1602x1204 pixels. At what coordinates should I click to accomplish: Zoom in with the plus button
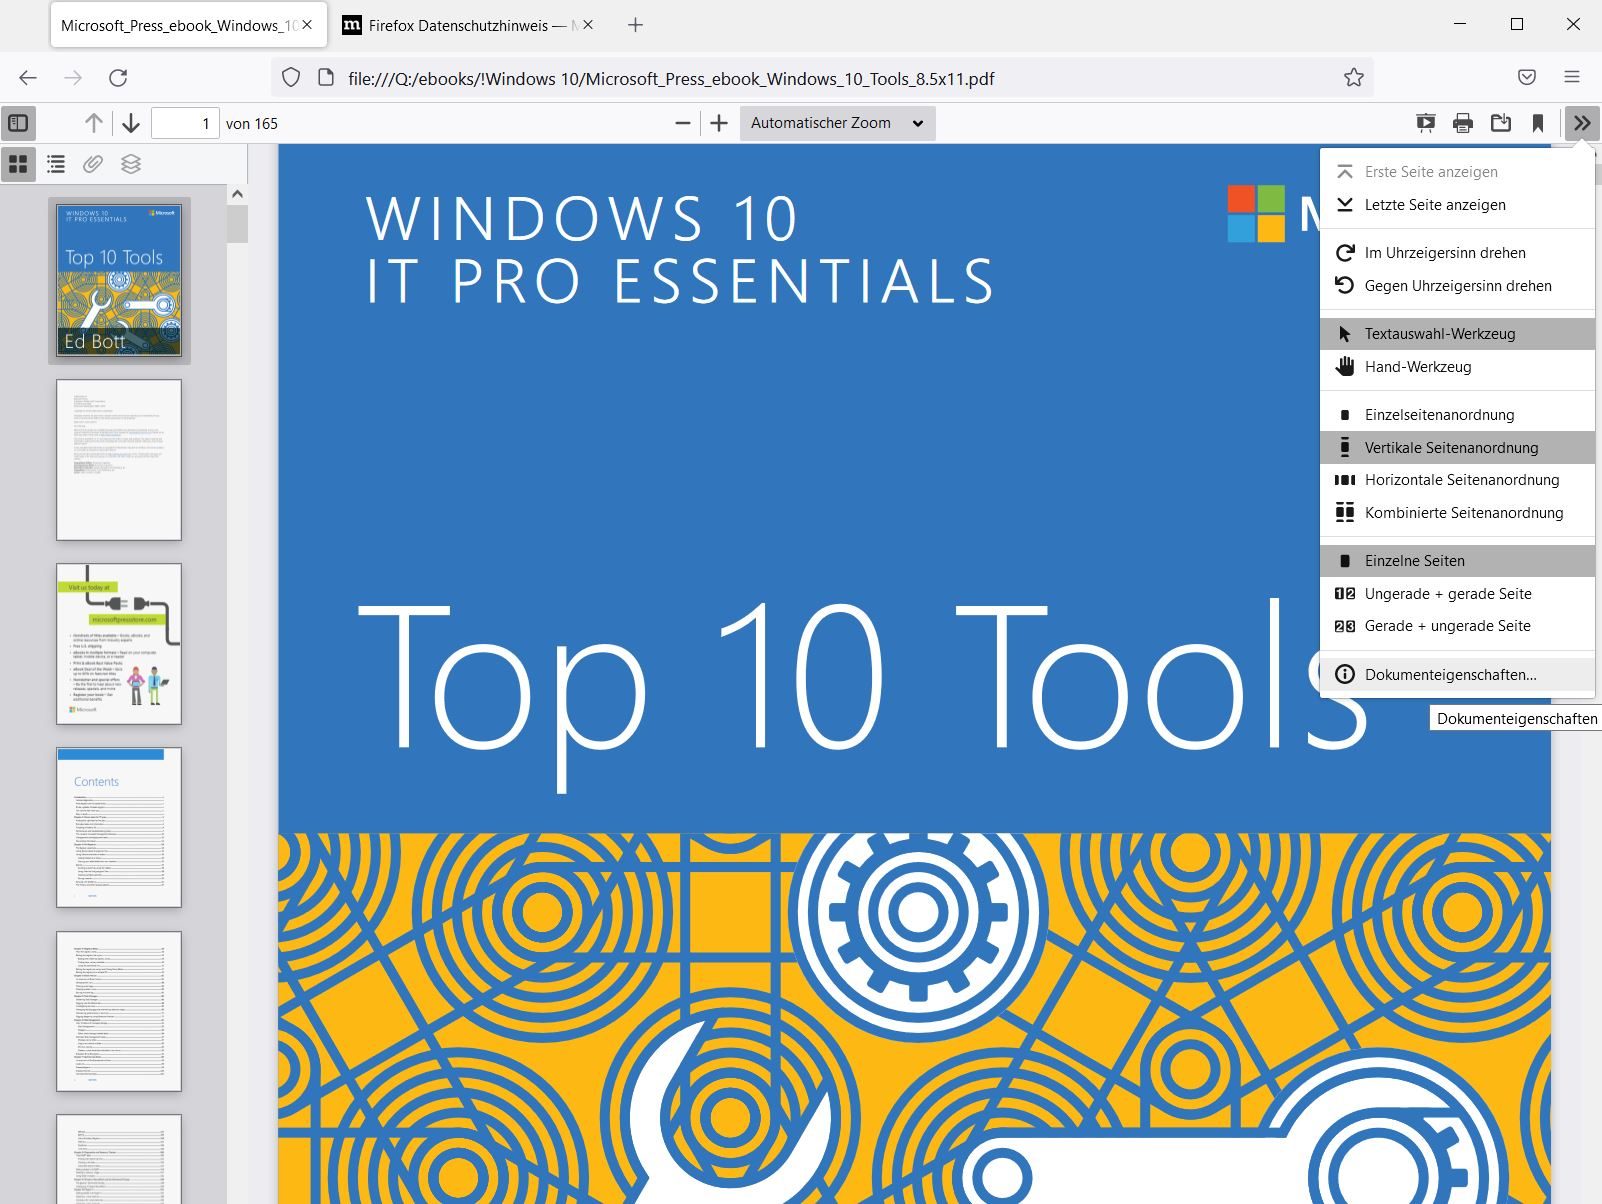click(x=719, y=123)
